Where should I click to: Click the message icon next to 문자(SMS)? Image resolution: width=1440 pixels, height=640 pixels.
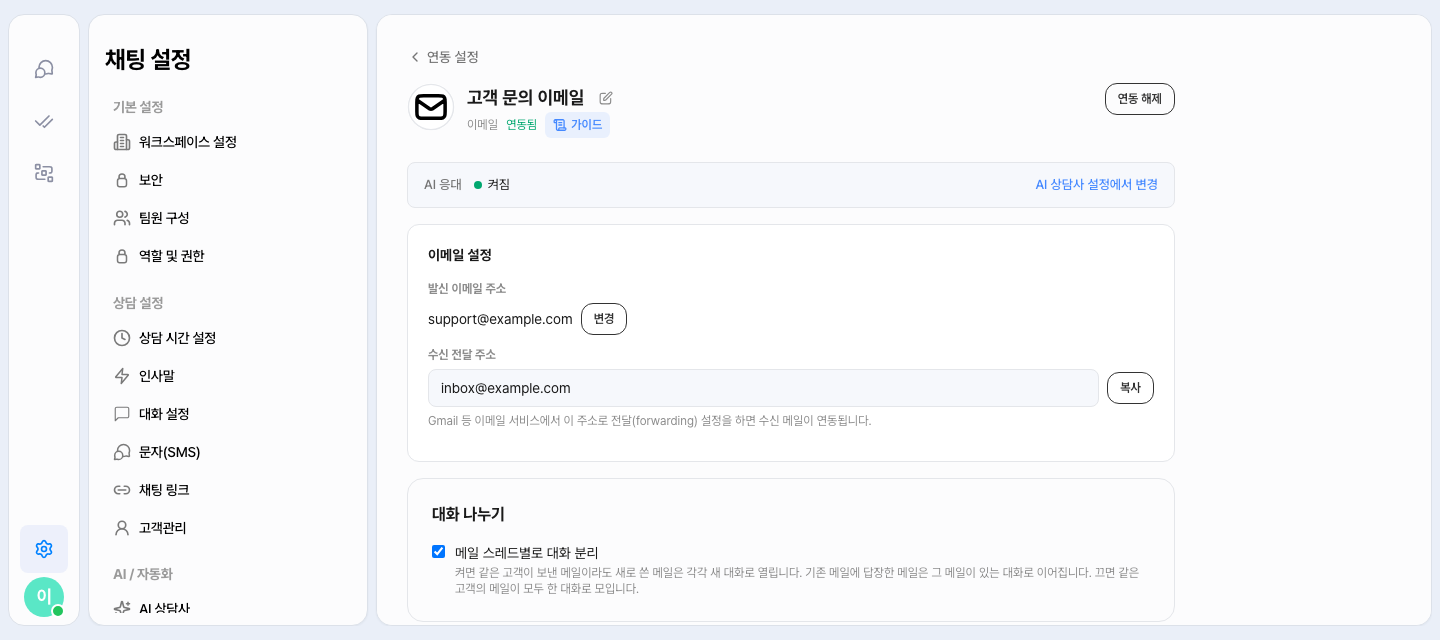122,452
